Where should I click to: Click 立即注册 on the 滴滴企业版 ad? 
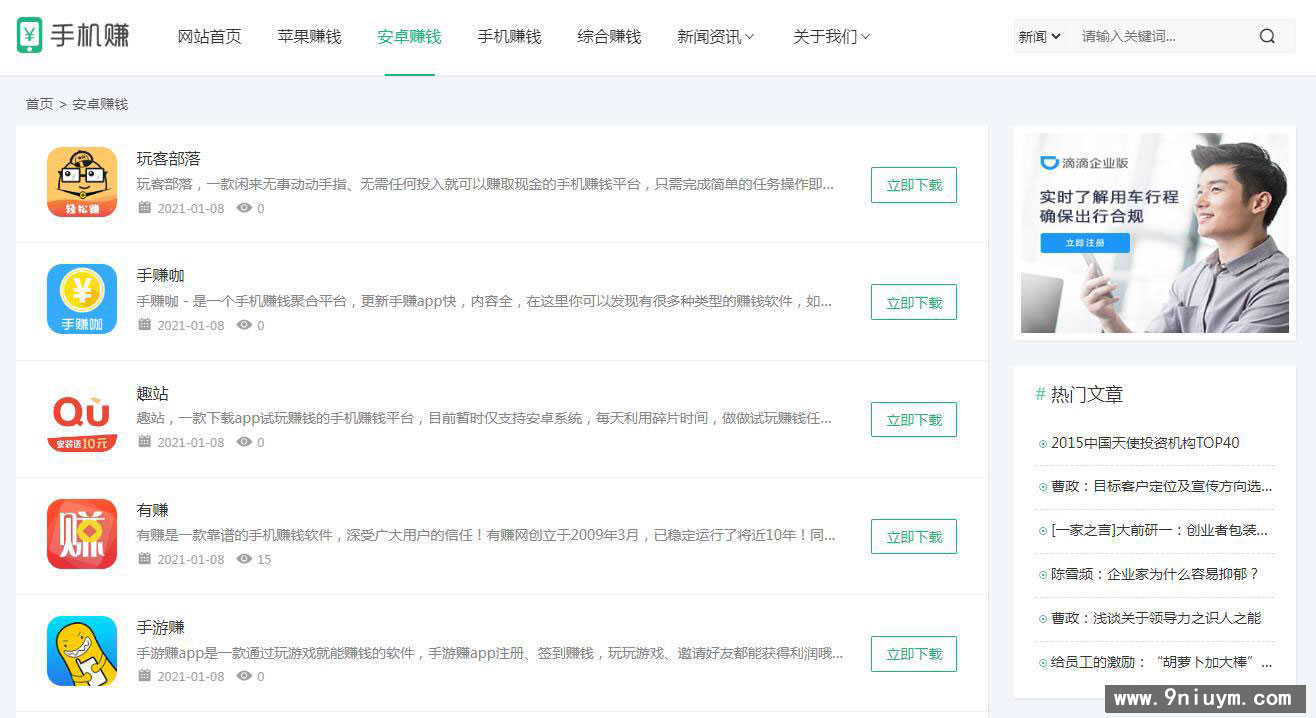point(1084,243)
